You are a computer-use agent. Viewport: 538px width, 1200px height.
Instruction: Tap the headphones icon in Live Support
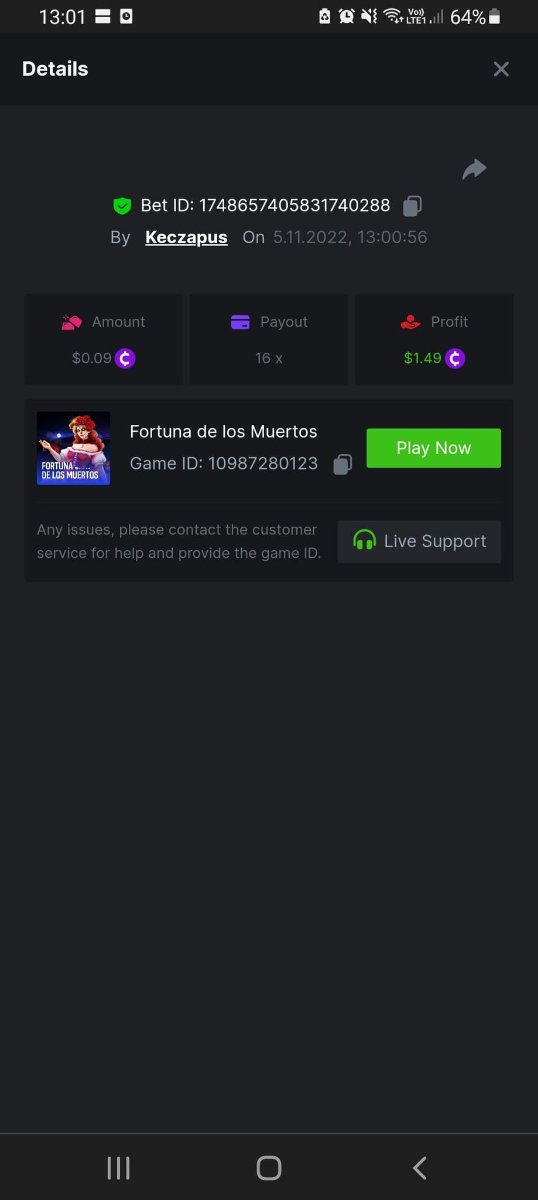(x=365, y=541)
